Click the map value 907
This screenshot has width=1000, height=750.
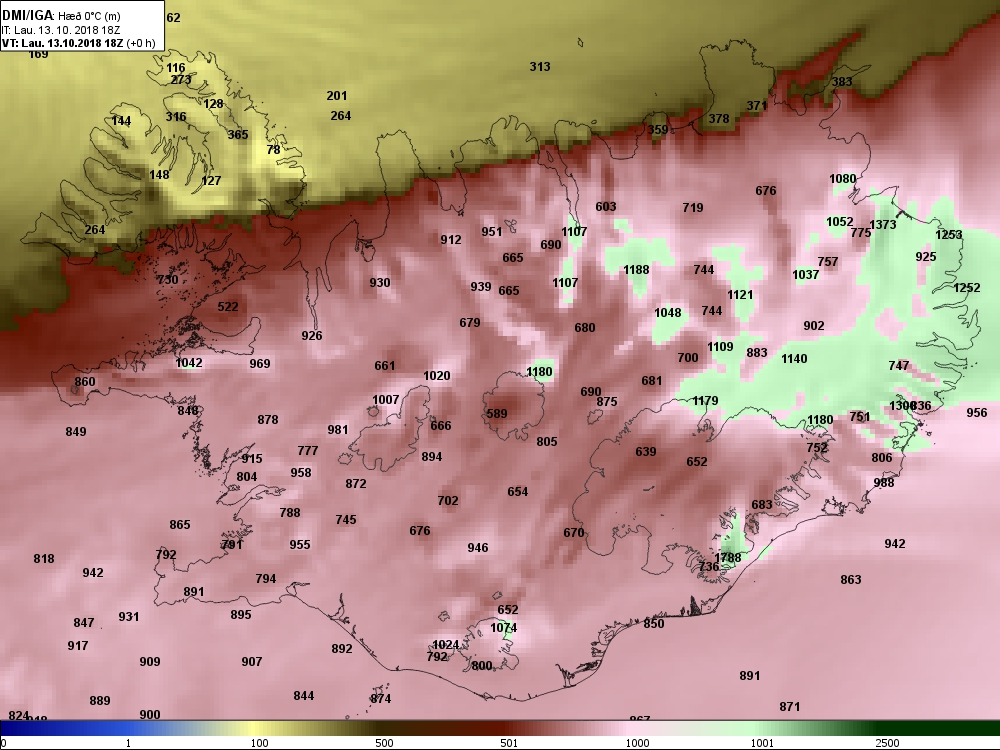pos(252,662)
